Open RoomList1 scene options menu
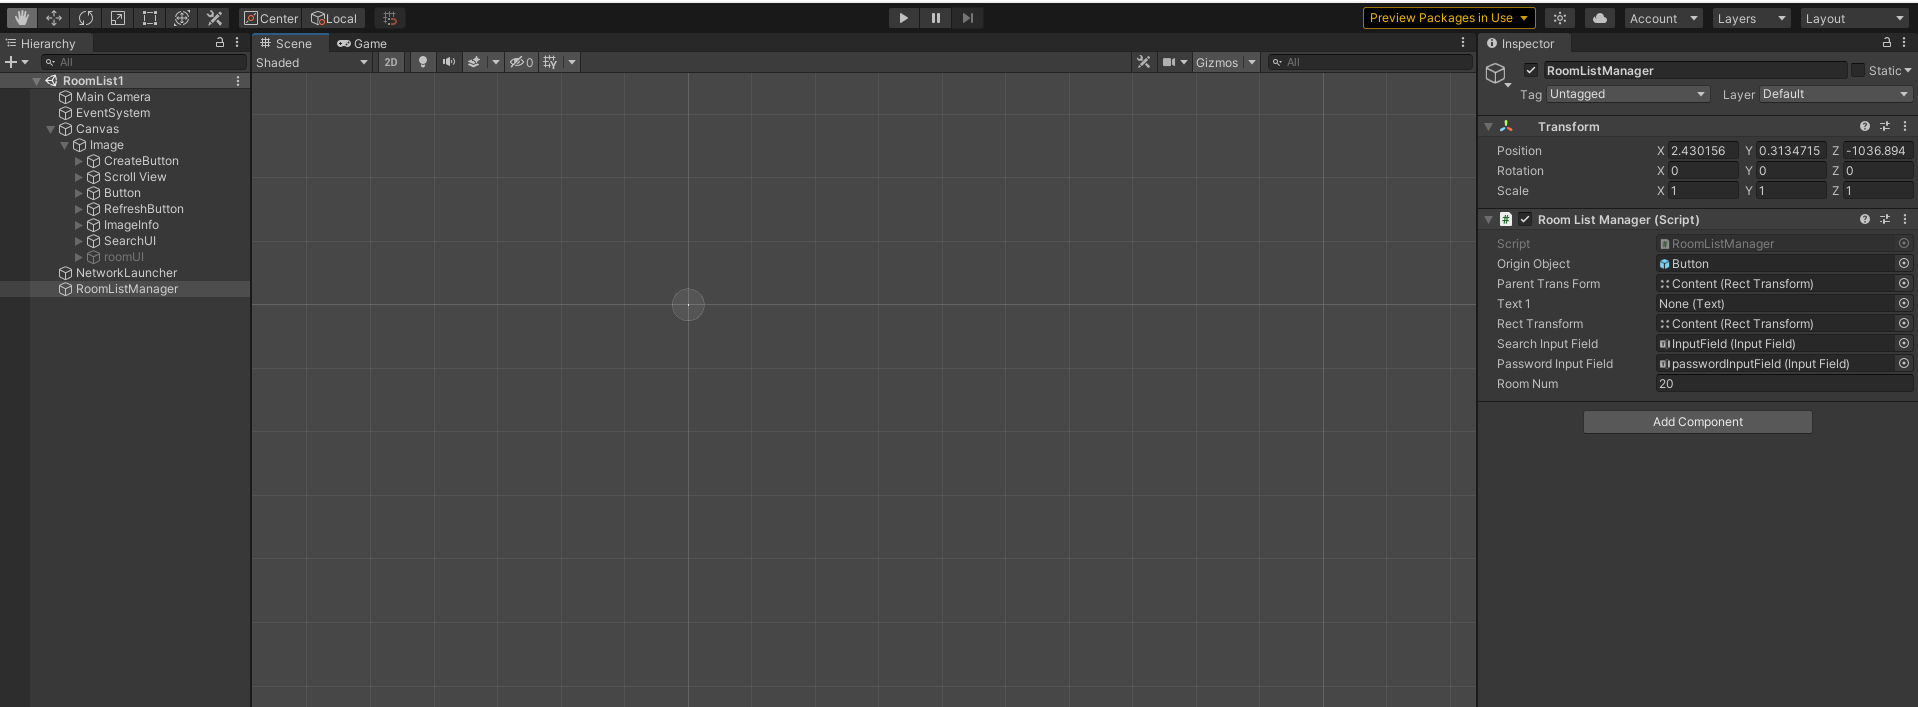This screenshot has width=1918, height=707. pos(238,81)
